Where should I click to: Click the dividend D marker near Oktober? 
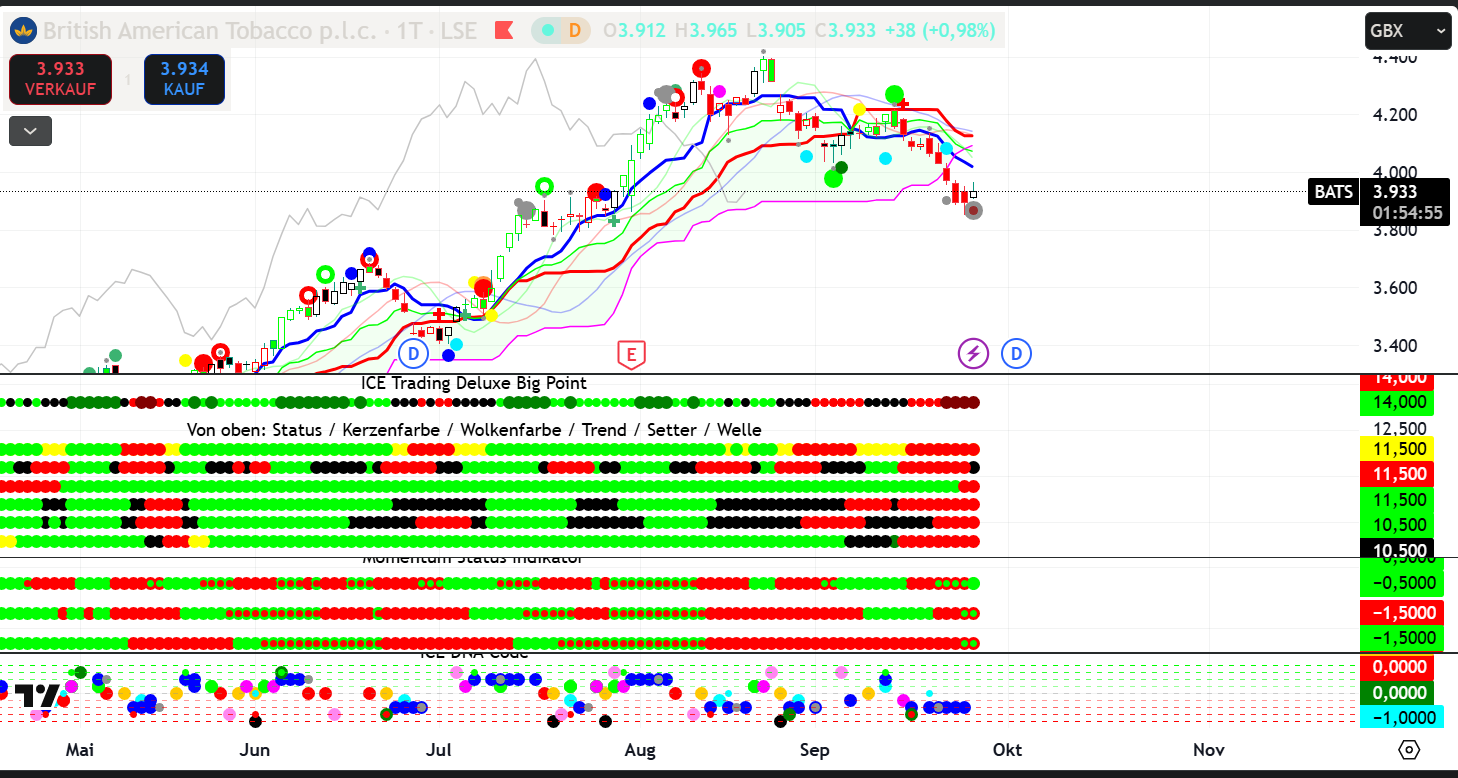(1017, 353)
